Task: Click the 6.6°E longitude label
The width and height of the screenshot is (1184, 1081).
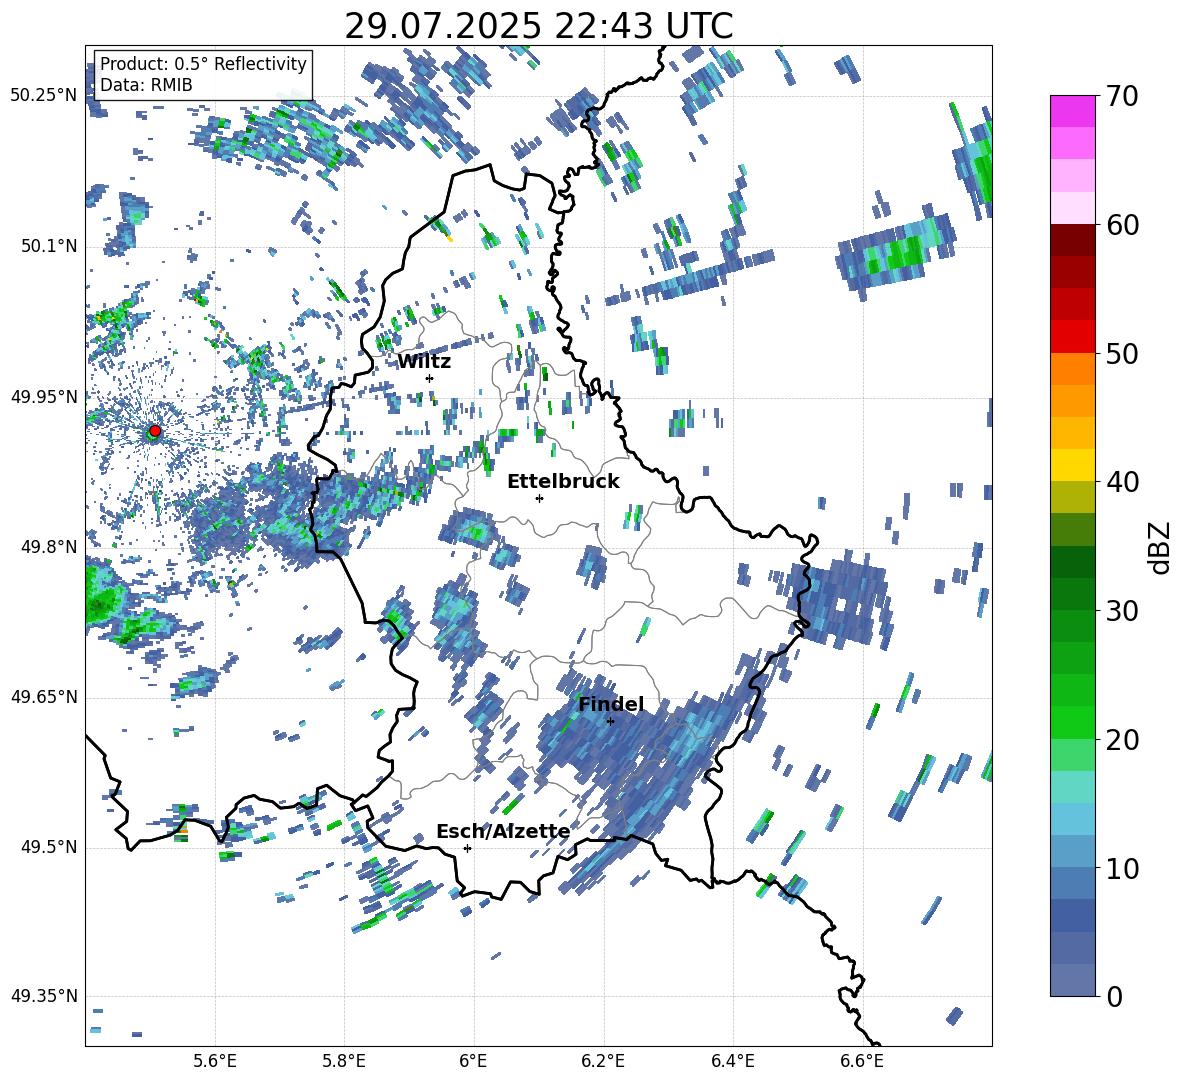Action: tap(862, 1062)
